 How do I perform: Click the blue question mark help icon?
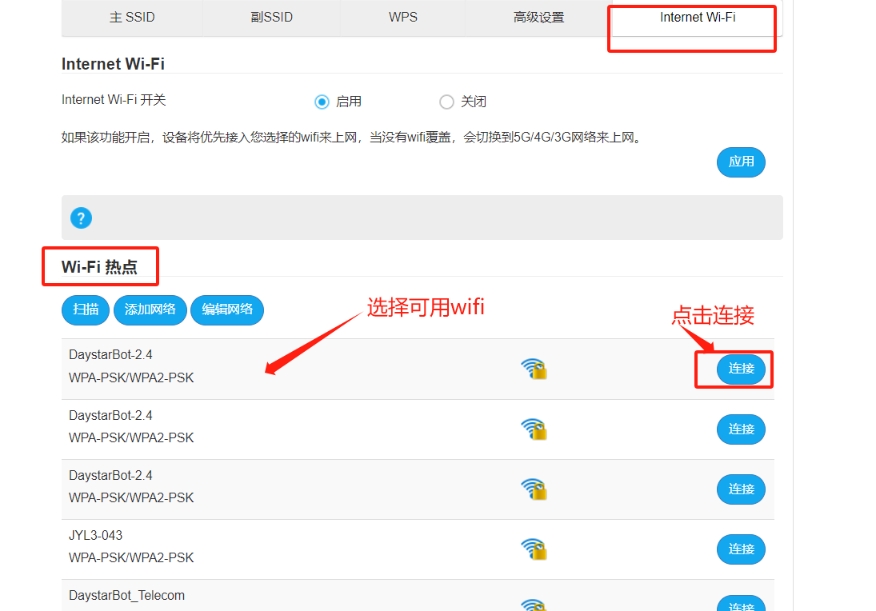(x=81, y=218)
